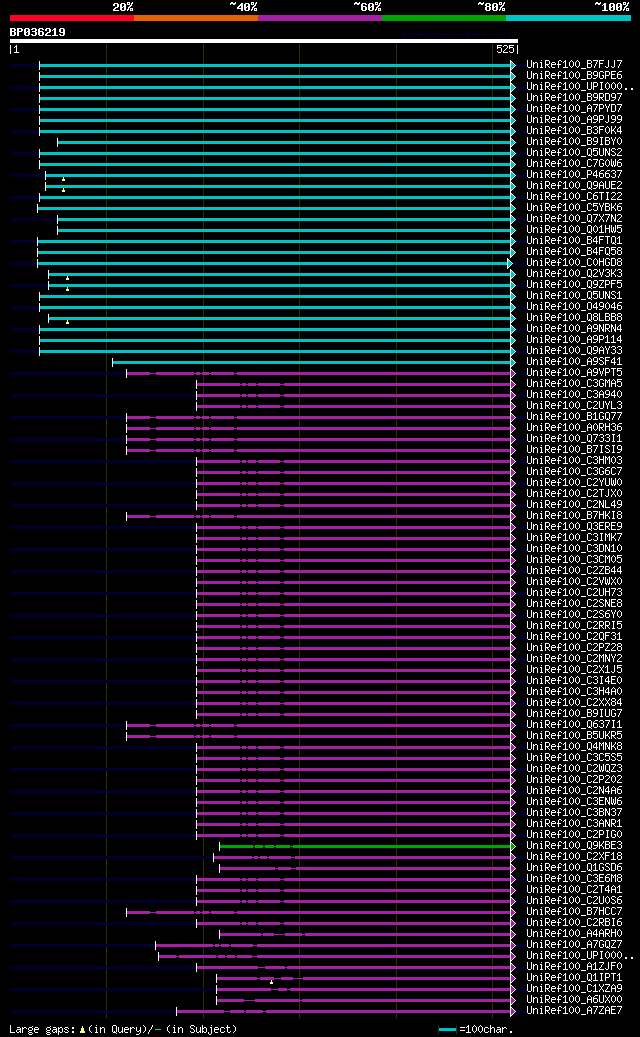Open hit UniRef100_C2X1J5
Image resolution: width=640 pixels, height=1037 pixels.
click(x=574, y=670)
